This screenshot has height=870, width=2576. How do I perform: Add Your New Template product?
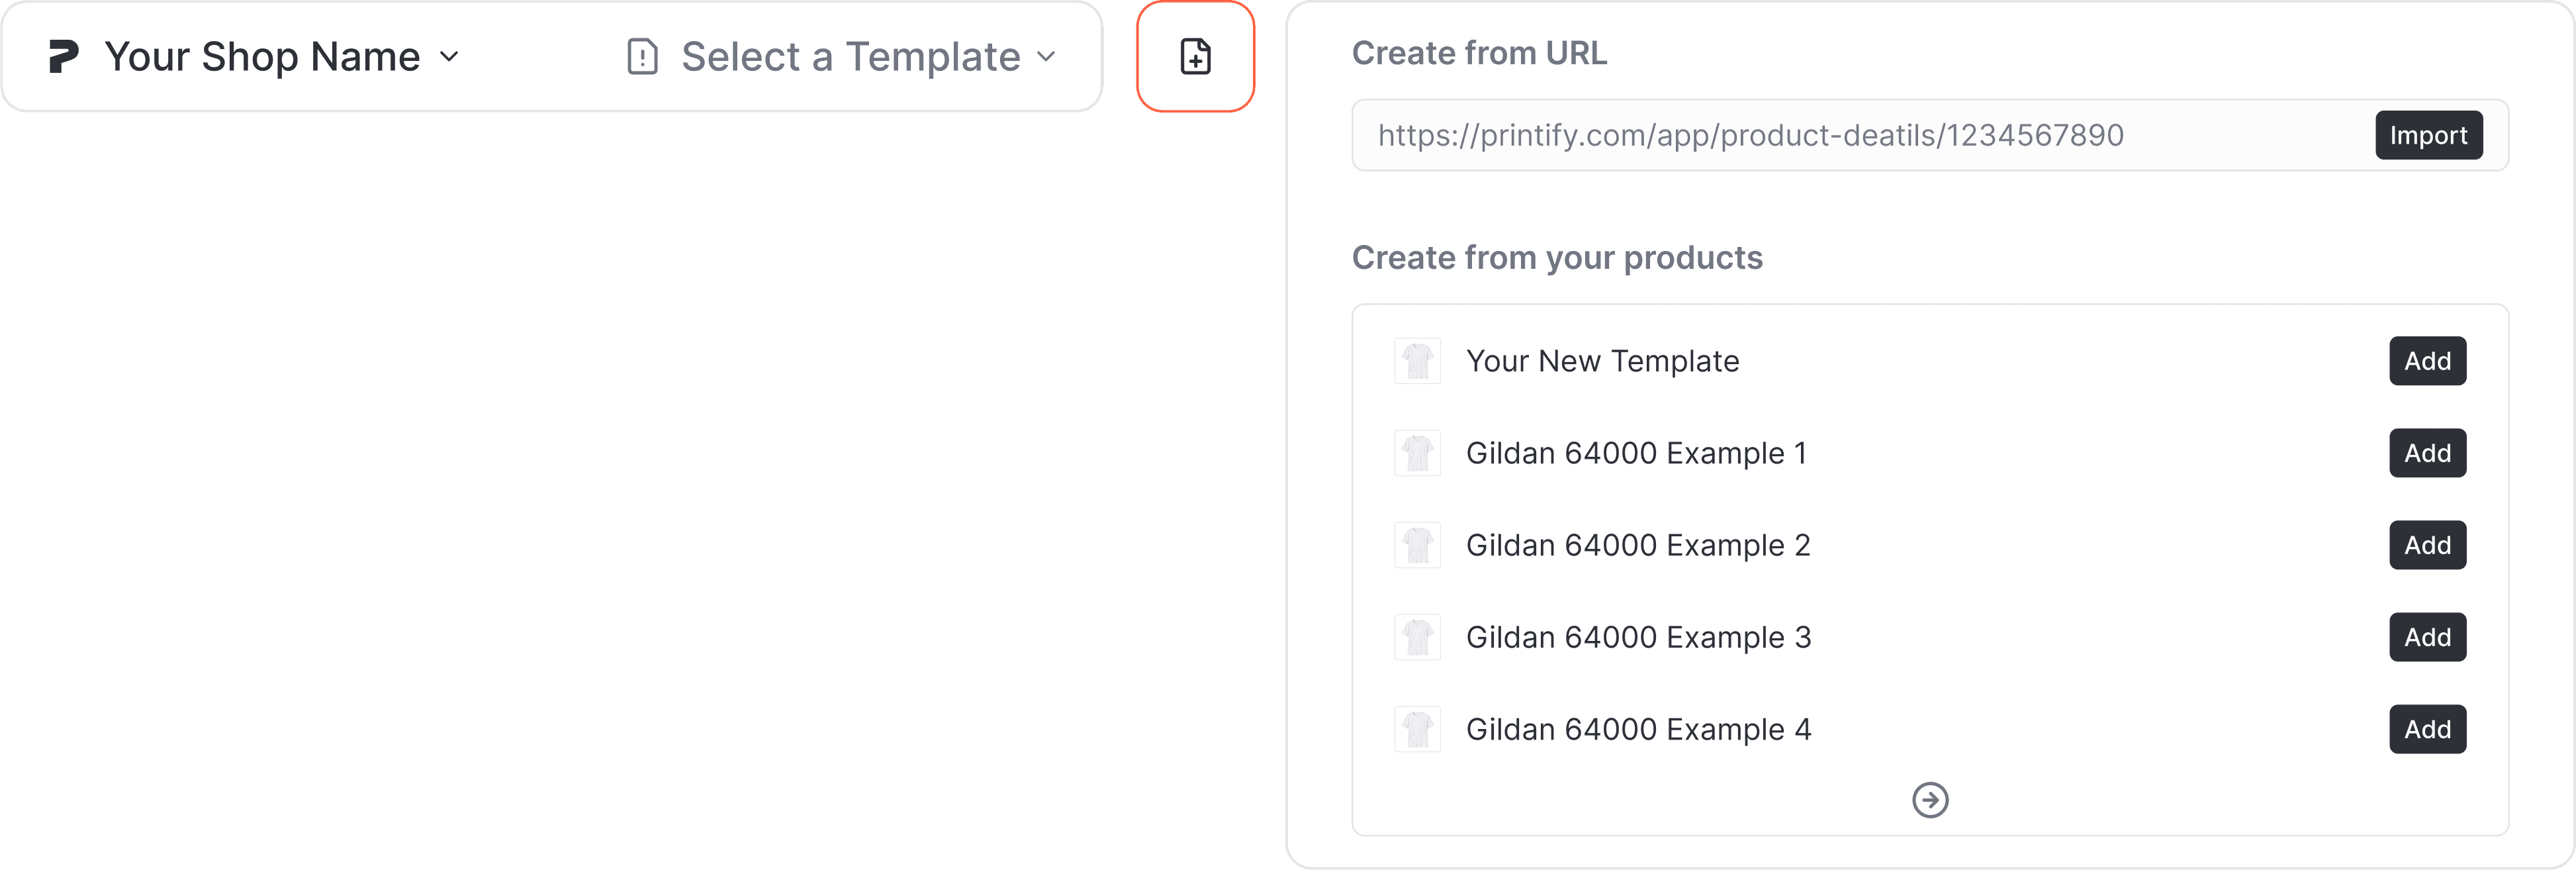2427,361
